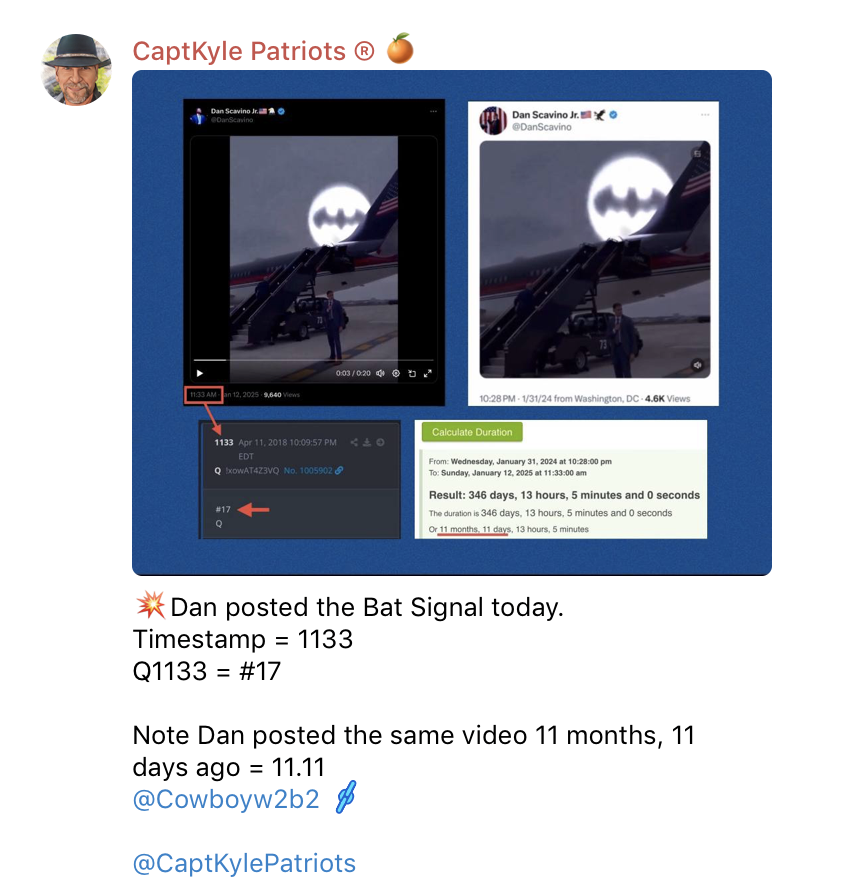Open video settings gear icon
This screenshot has height=882, width=842.
[396, 373]
